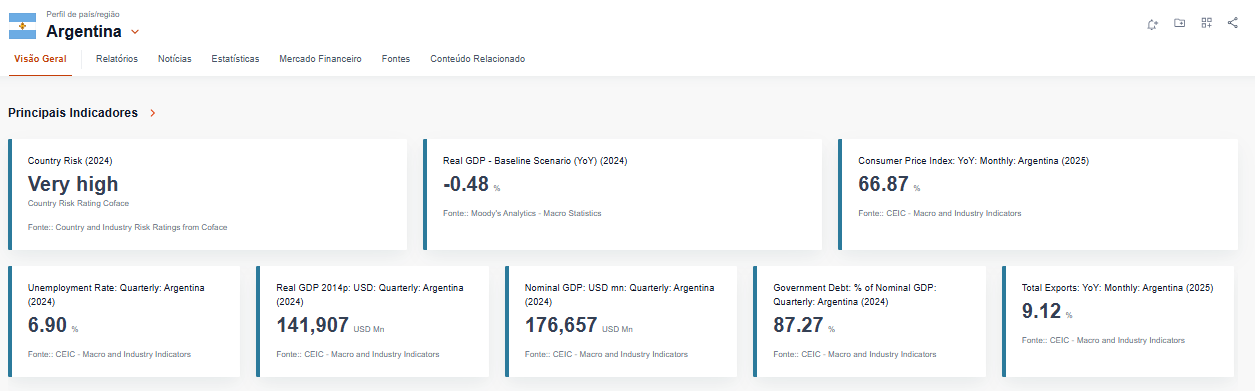The image size is (1255, 391).
Task: Go to the Estatísticas tab
Action: pos(235,59)
